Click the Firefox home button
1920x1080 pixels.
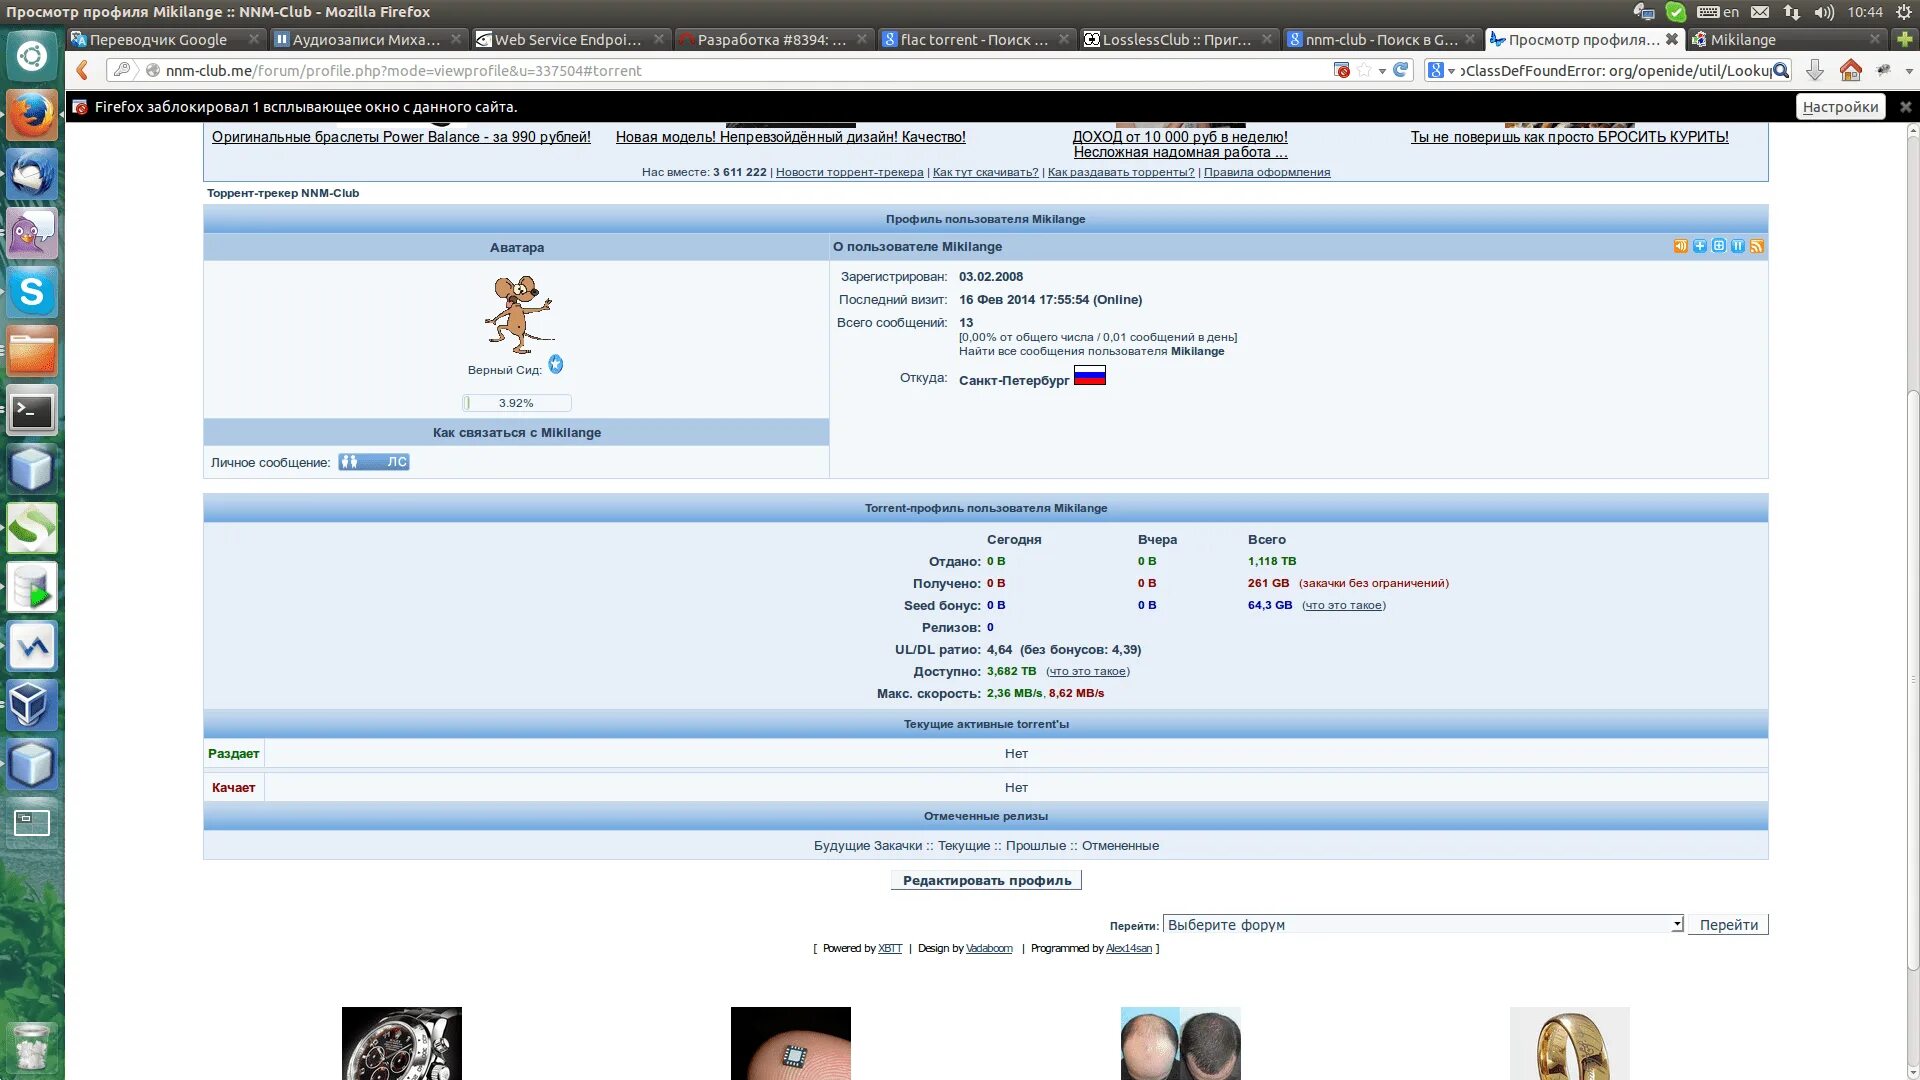pos(1850,70)
